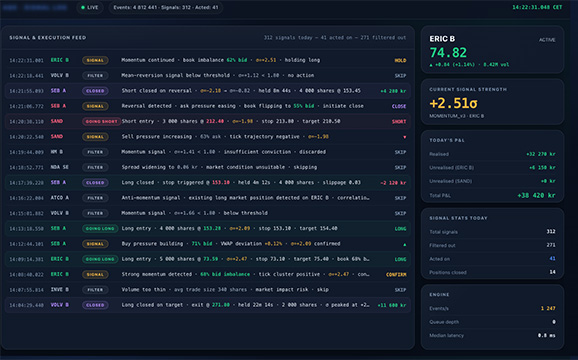Click the Positions closed 14 value
Image resolution: width=578 pixels, height=360 pixels.
click(552, 272)
